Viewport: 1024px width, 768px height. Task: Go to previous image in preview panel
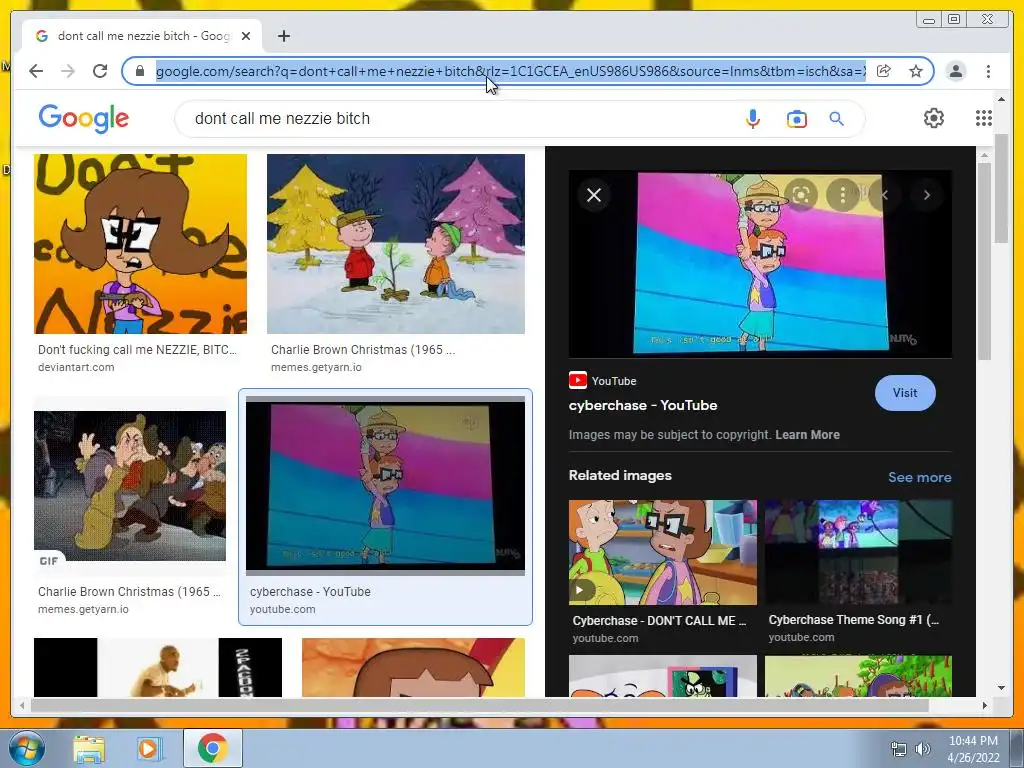(885, 195)
